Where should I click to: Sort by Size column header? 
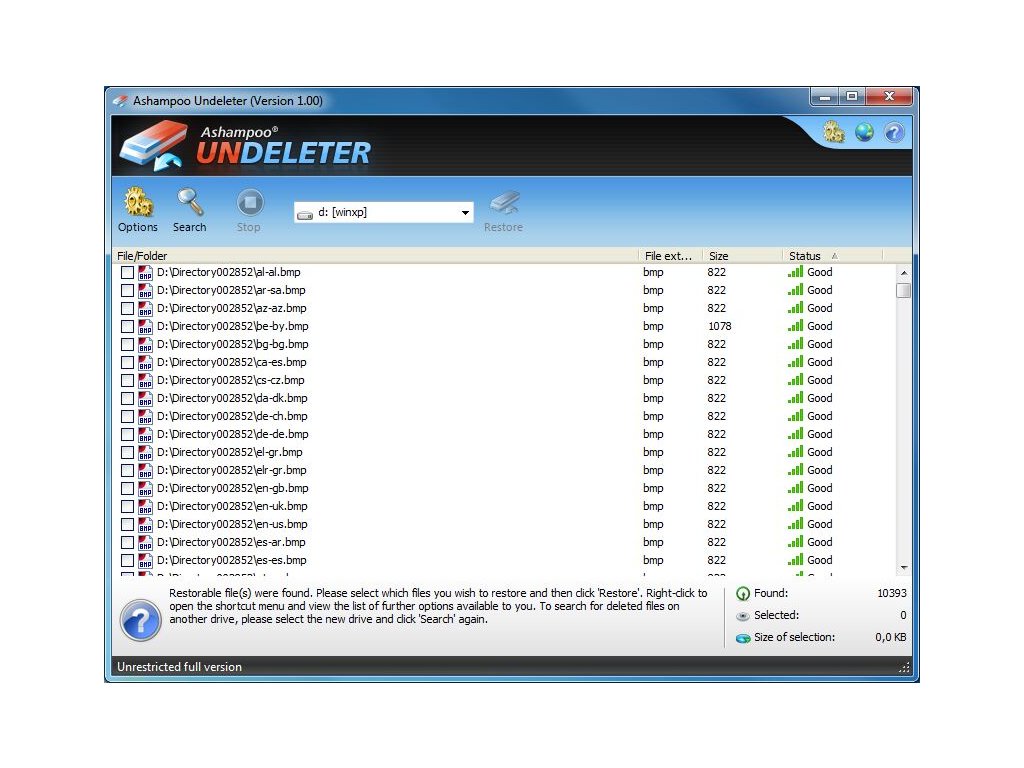tap(743, 256)
